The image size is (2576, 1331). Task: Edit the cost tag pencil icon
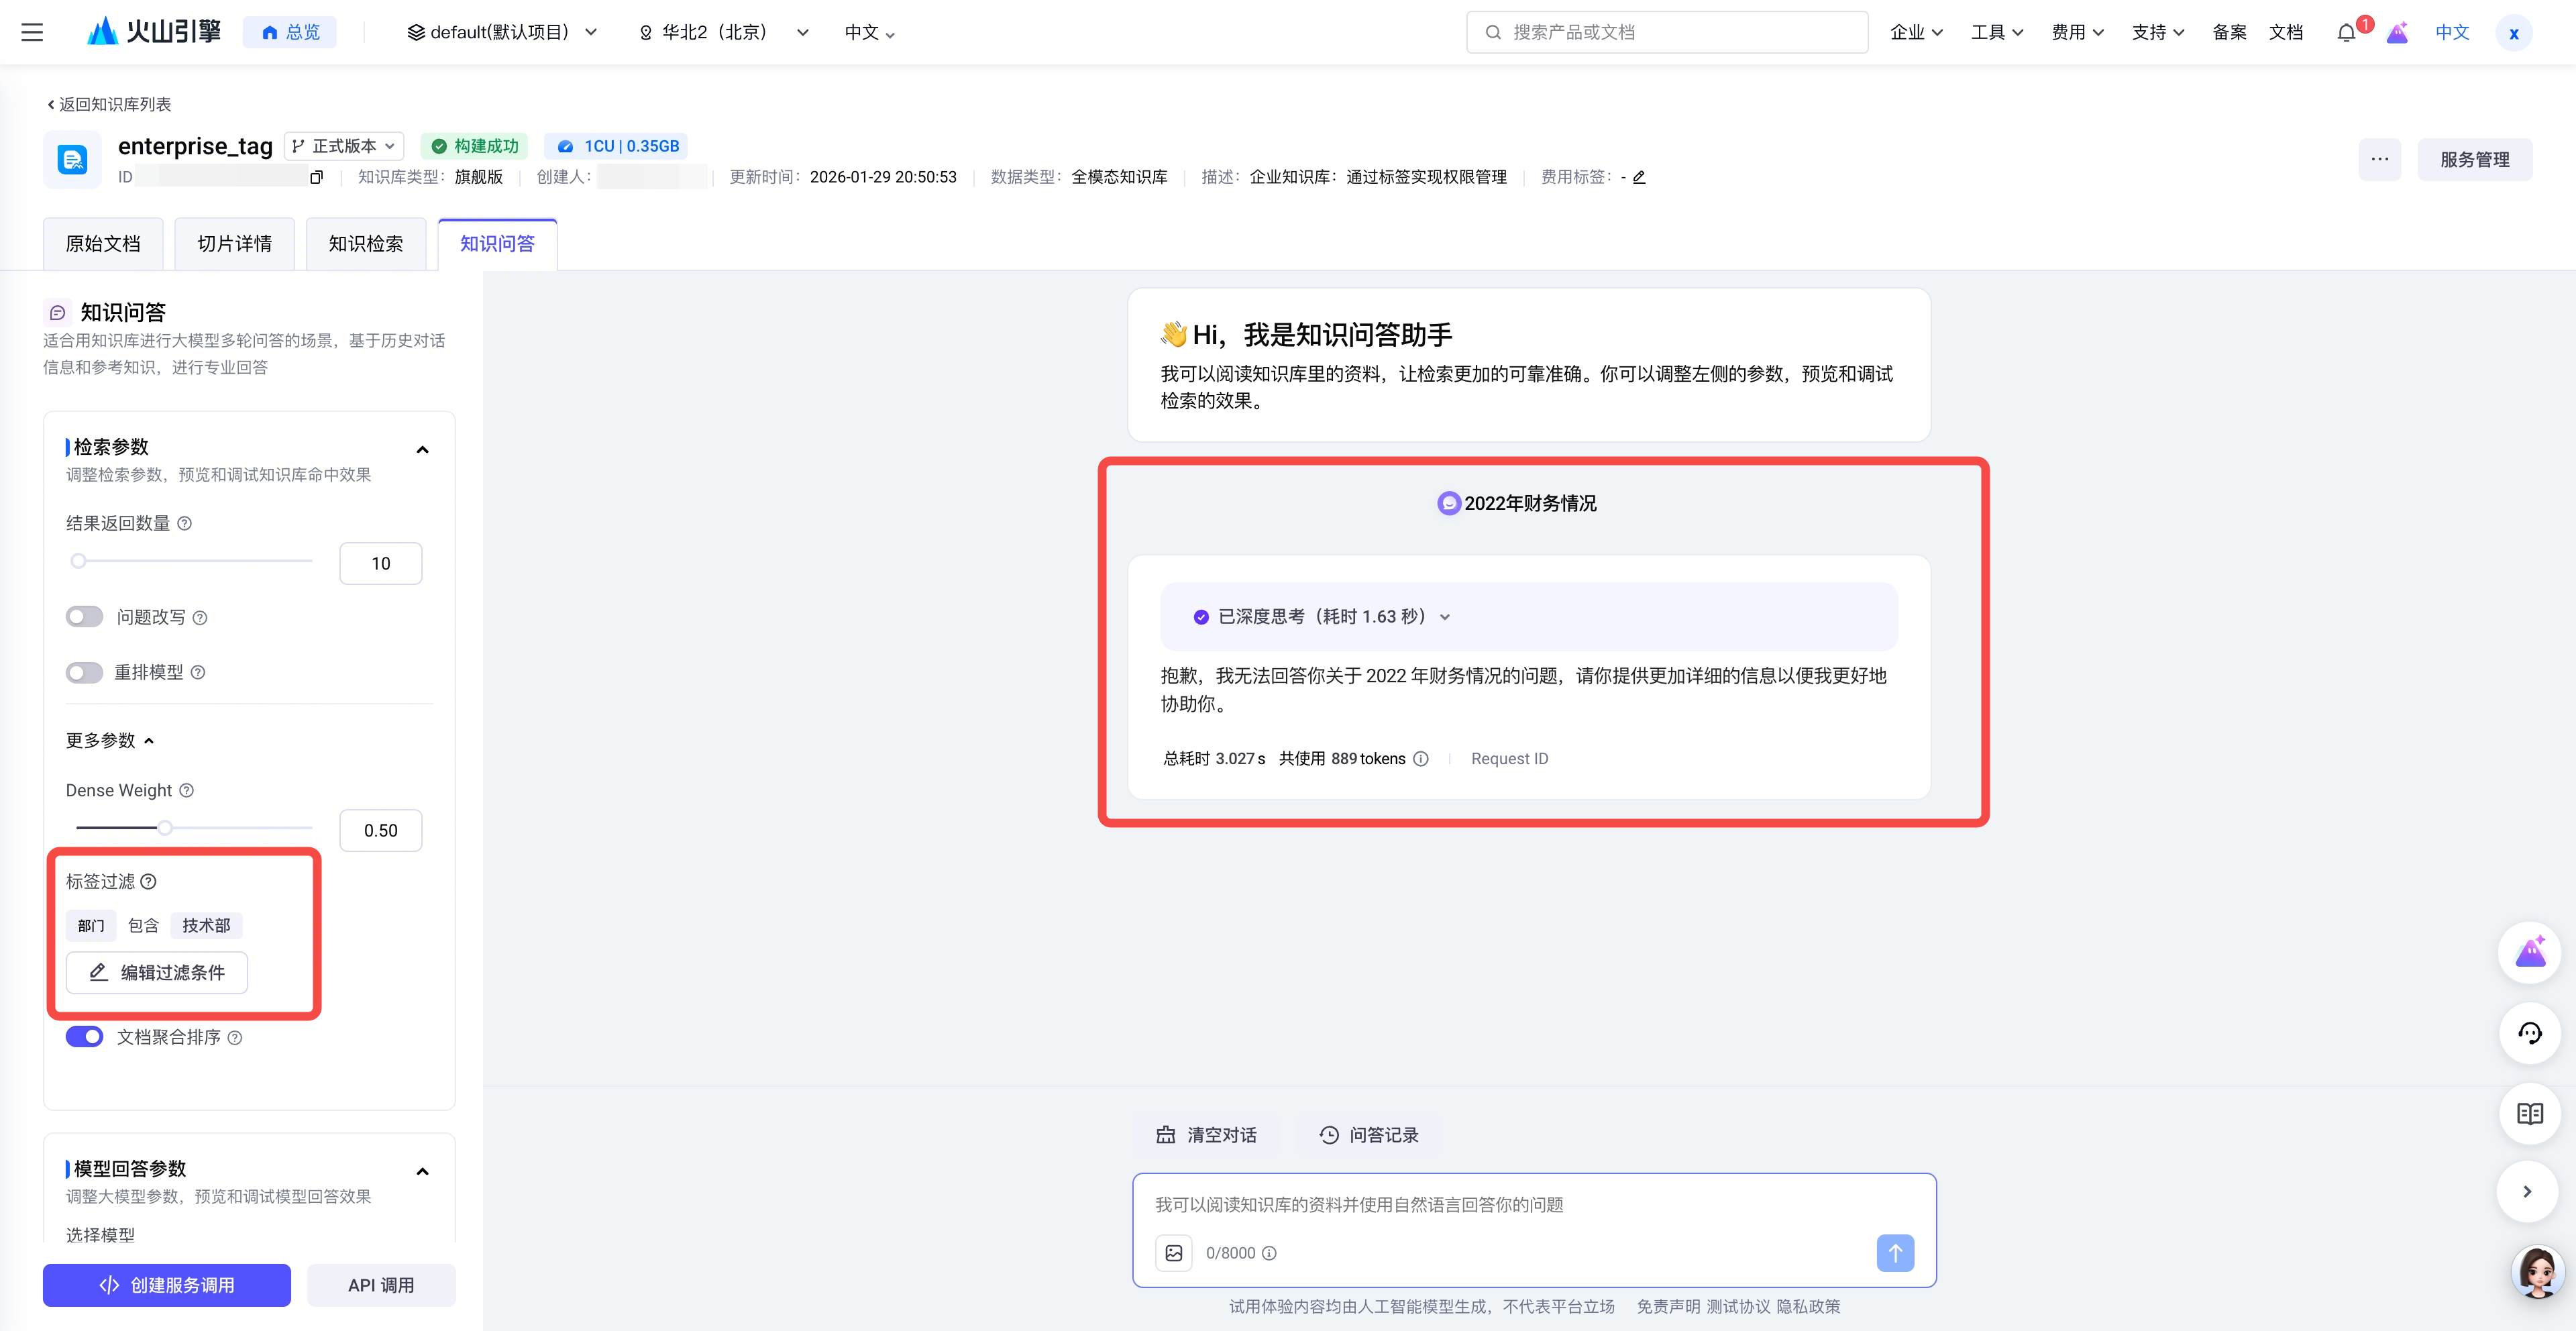(x=1639, y=177)
